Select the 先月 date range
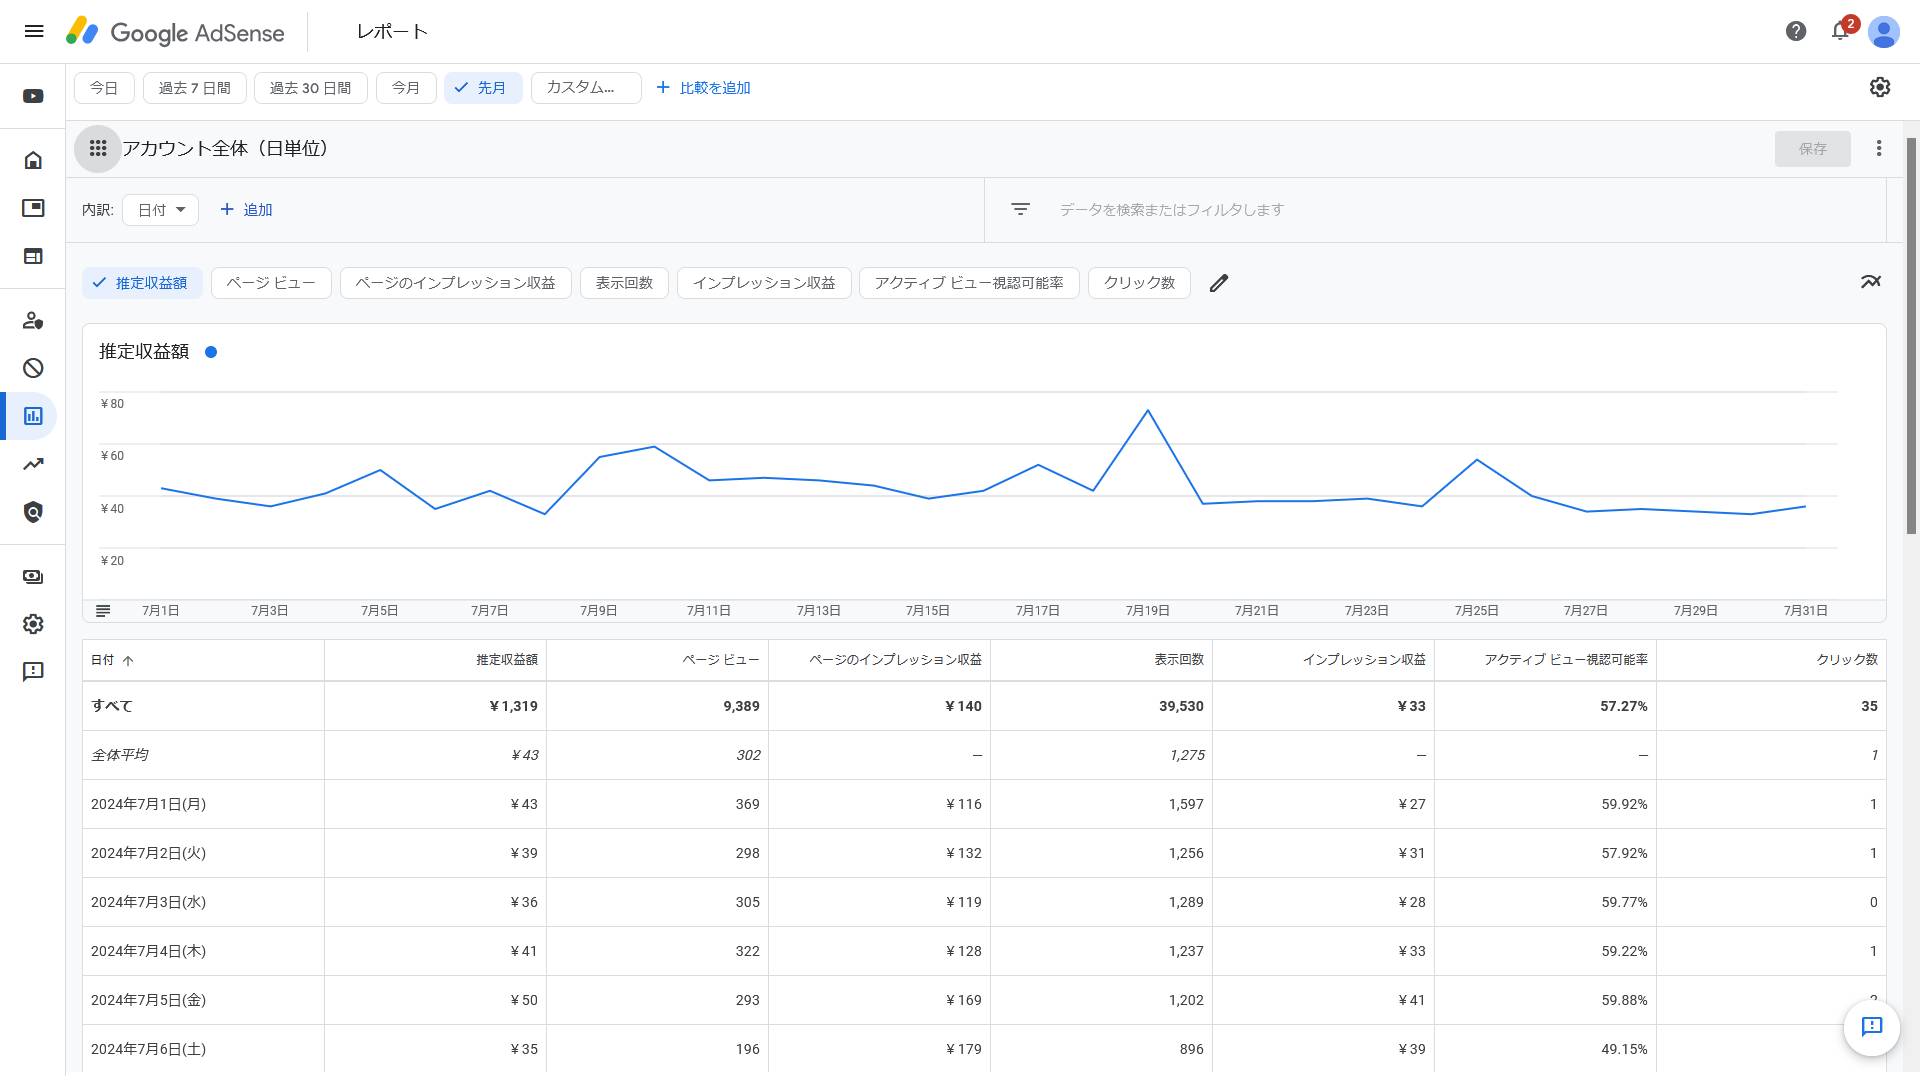The width and height of the screenshot is (1920, 1080). click(483, 88)
